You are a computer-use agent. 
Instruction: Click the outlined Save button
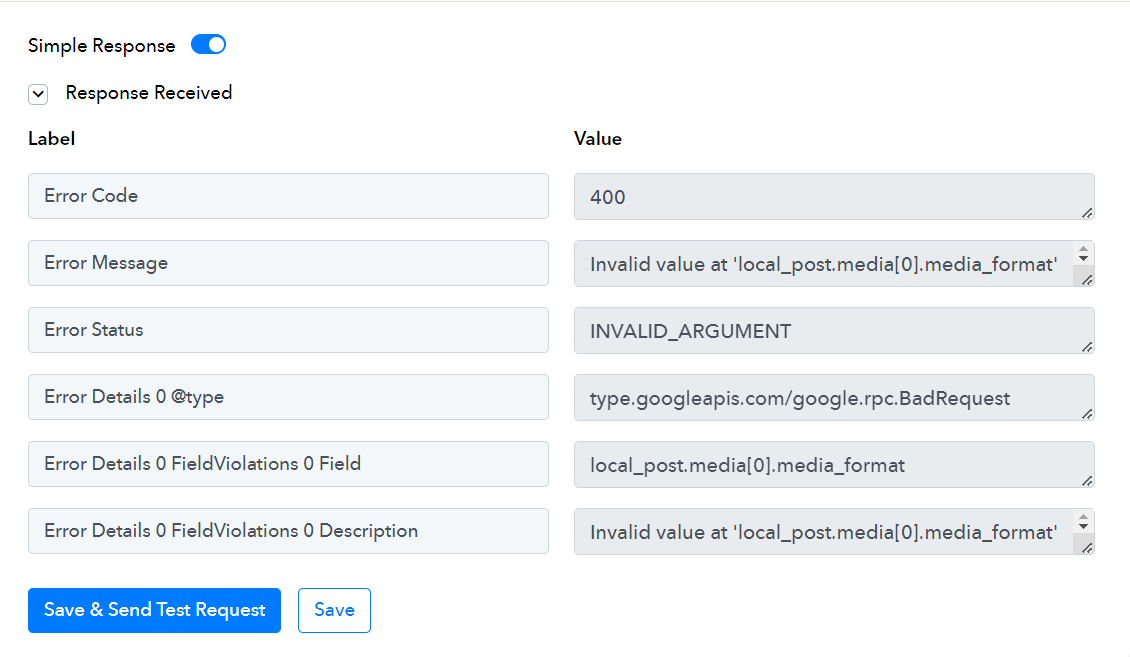coord(334,610)
